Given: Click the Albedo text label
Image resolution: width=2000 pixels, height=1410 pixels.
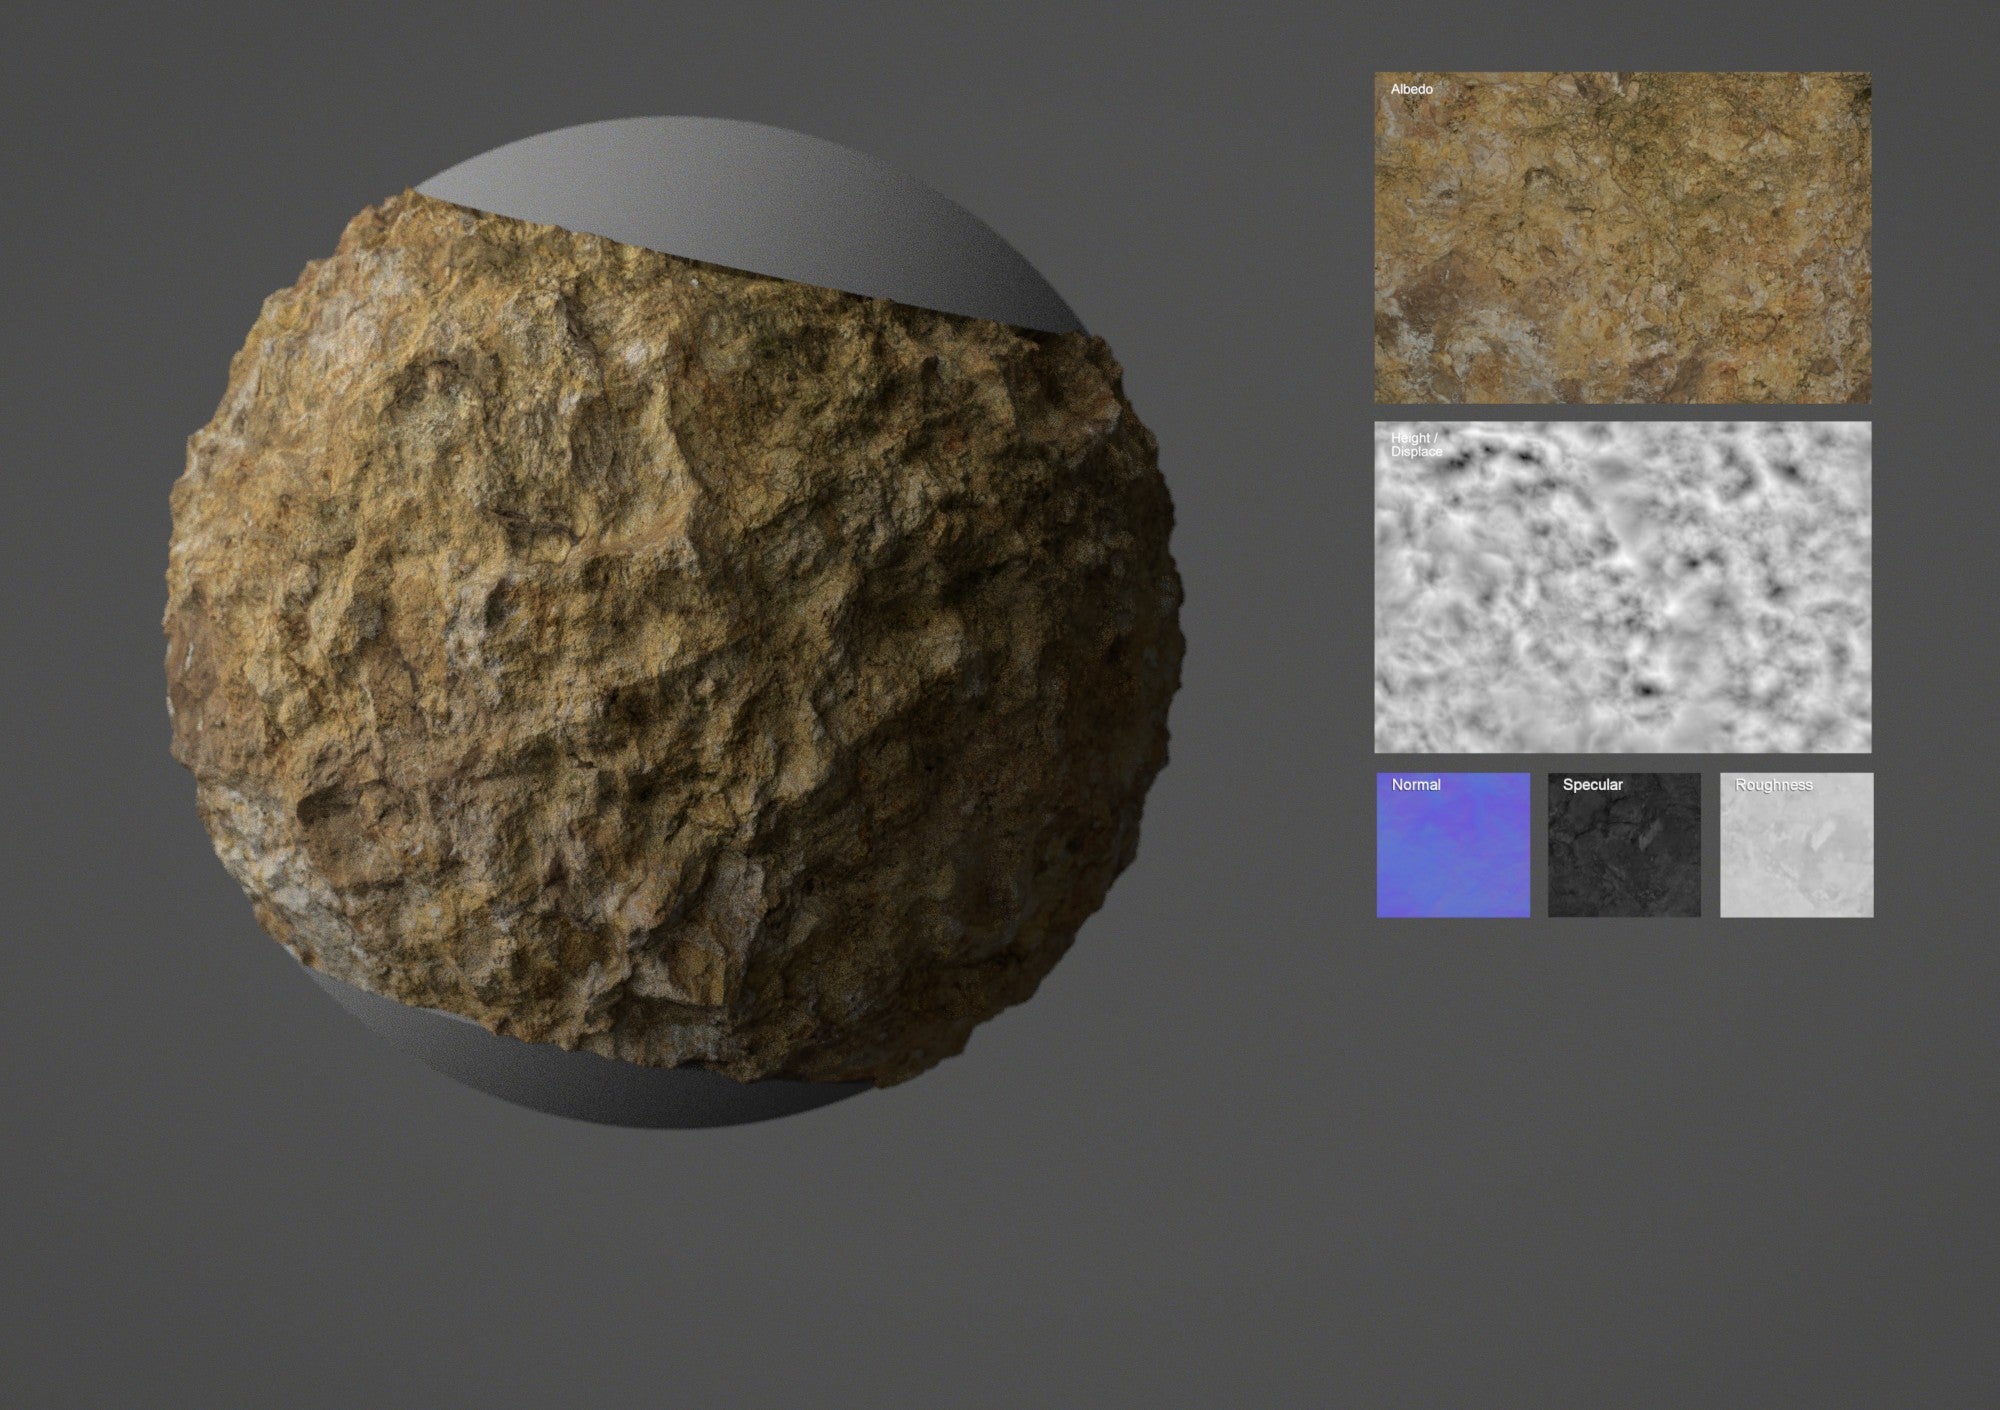Looking at the screenshot, I should coord(1411,90).
